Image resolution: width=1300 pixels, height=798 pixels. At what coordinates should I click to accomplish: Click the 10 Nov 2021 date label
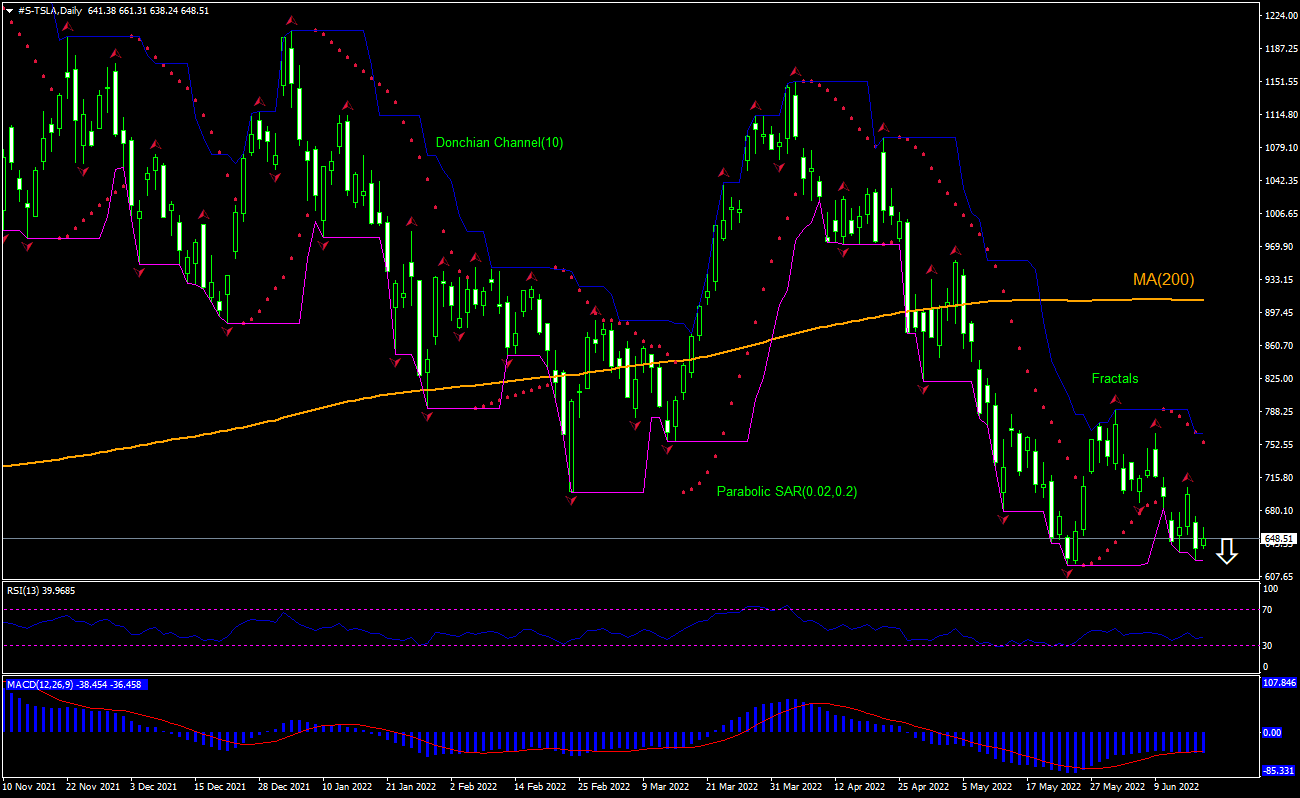point(31,787)
